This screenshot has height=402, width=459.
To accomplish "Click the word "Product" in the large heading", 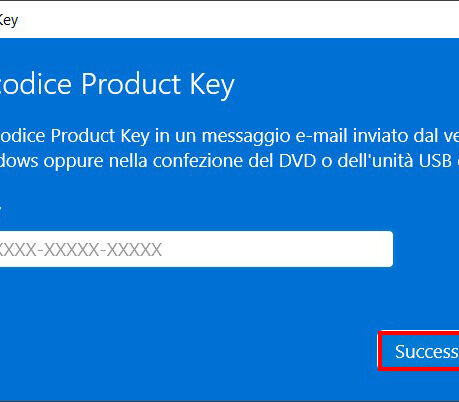I will point(131,83).
